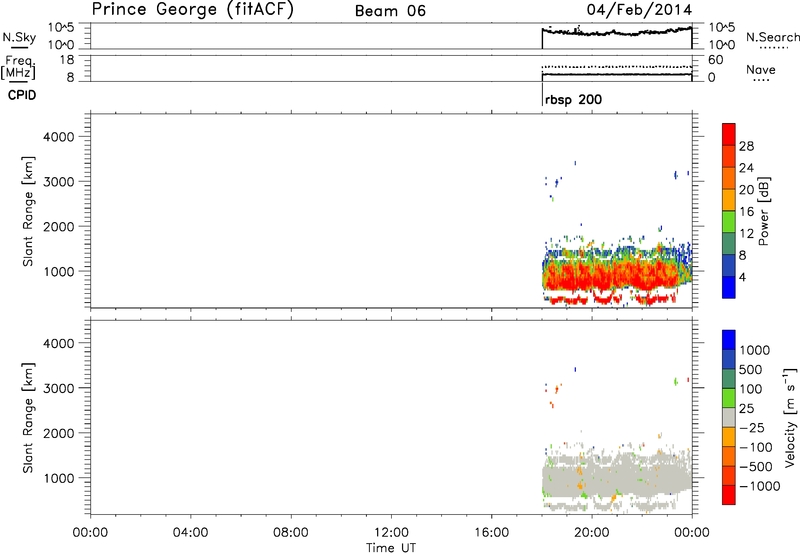Click the 'Slant Range [km]' label of velocity panel
This screenshot has width=800, height=554.
click(28, 417)
